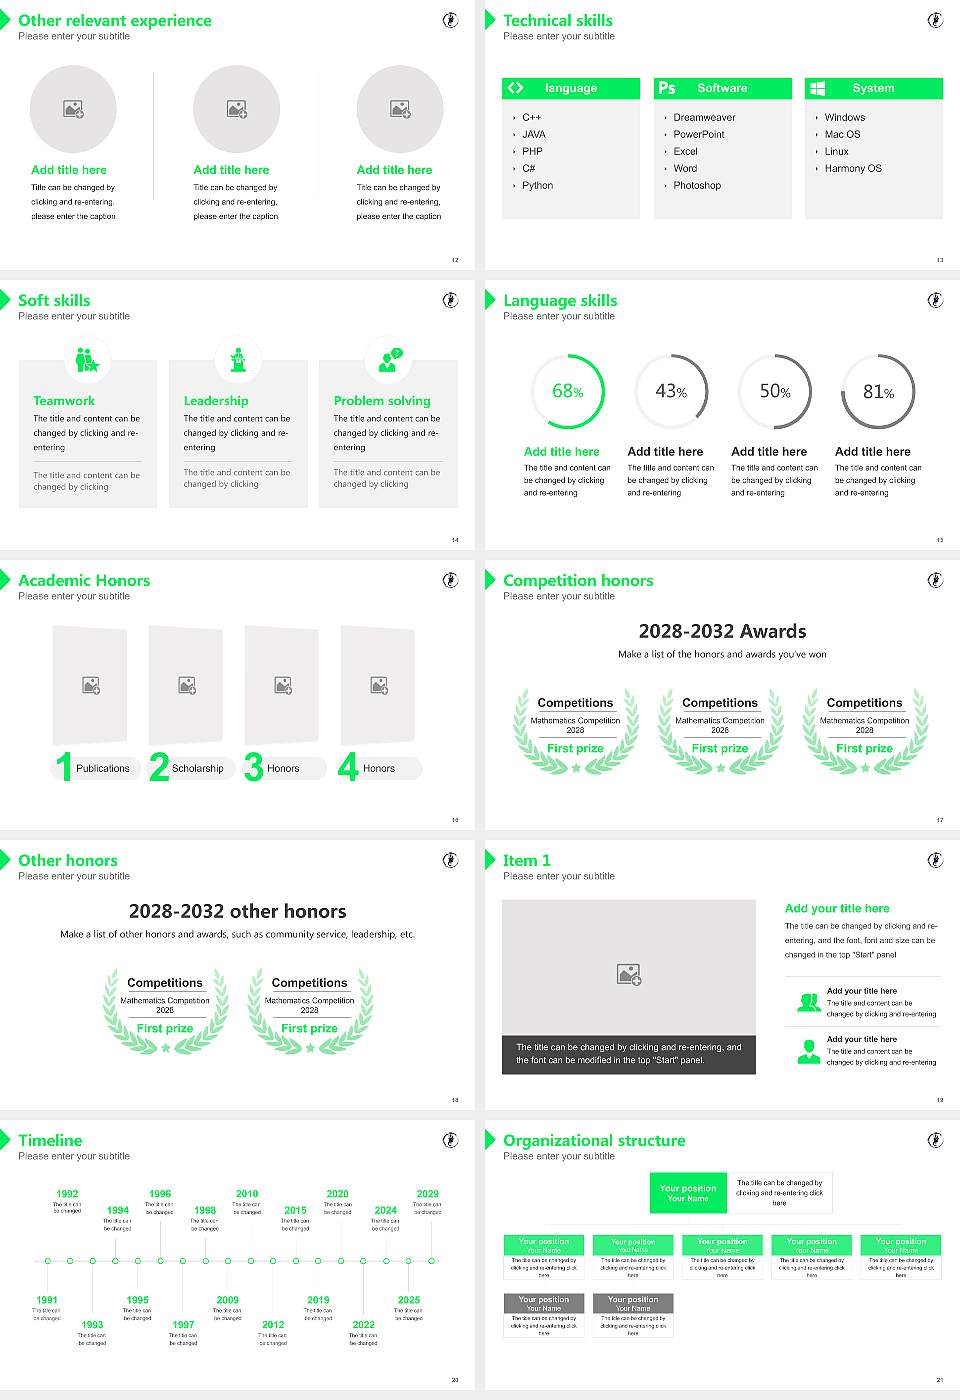Click the Windows logo in the System header

point(817,88)
